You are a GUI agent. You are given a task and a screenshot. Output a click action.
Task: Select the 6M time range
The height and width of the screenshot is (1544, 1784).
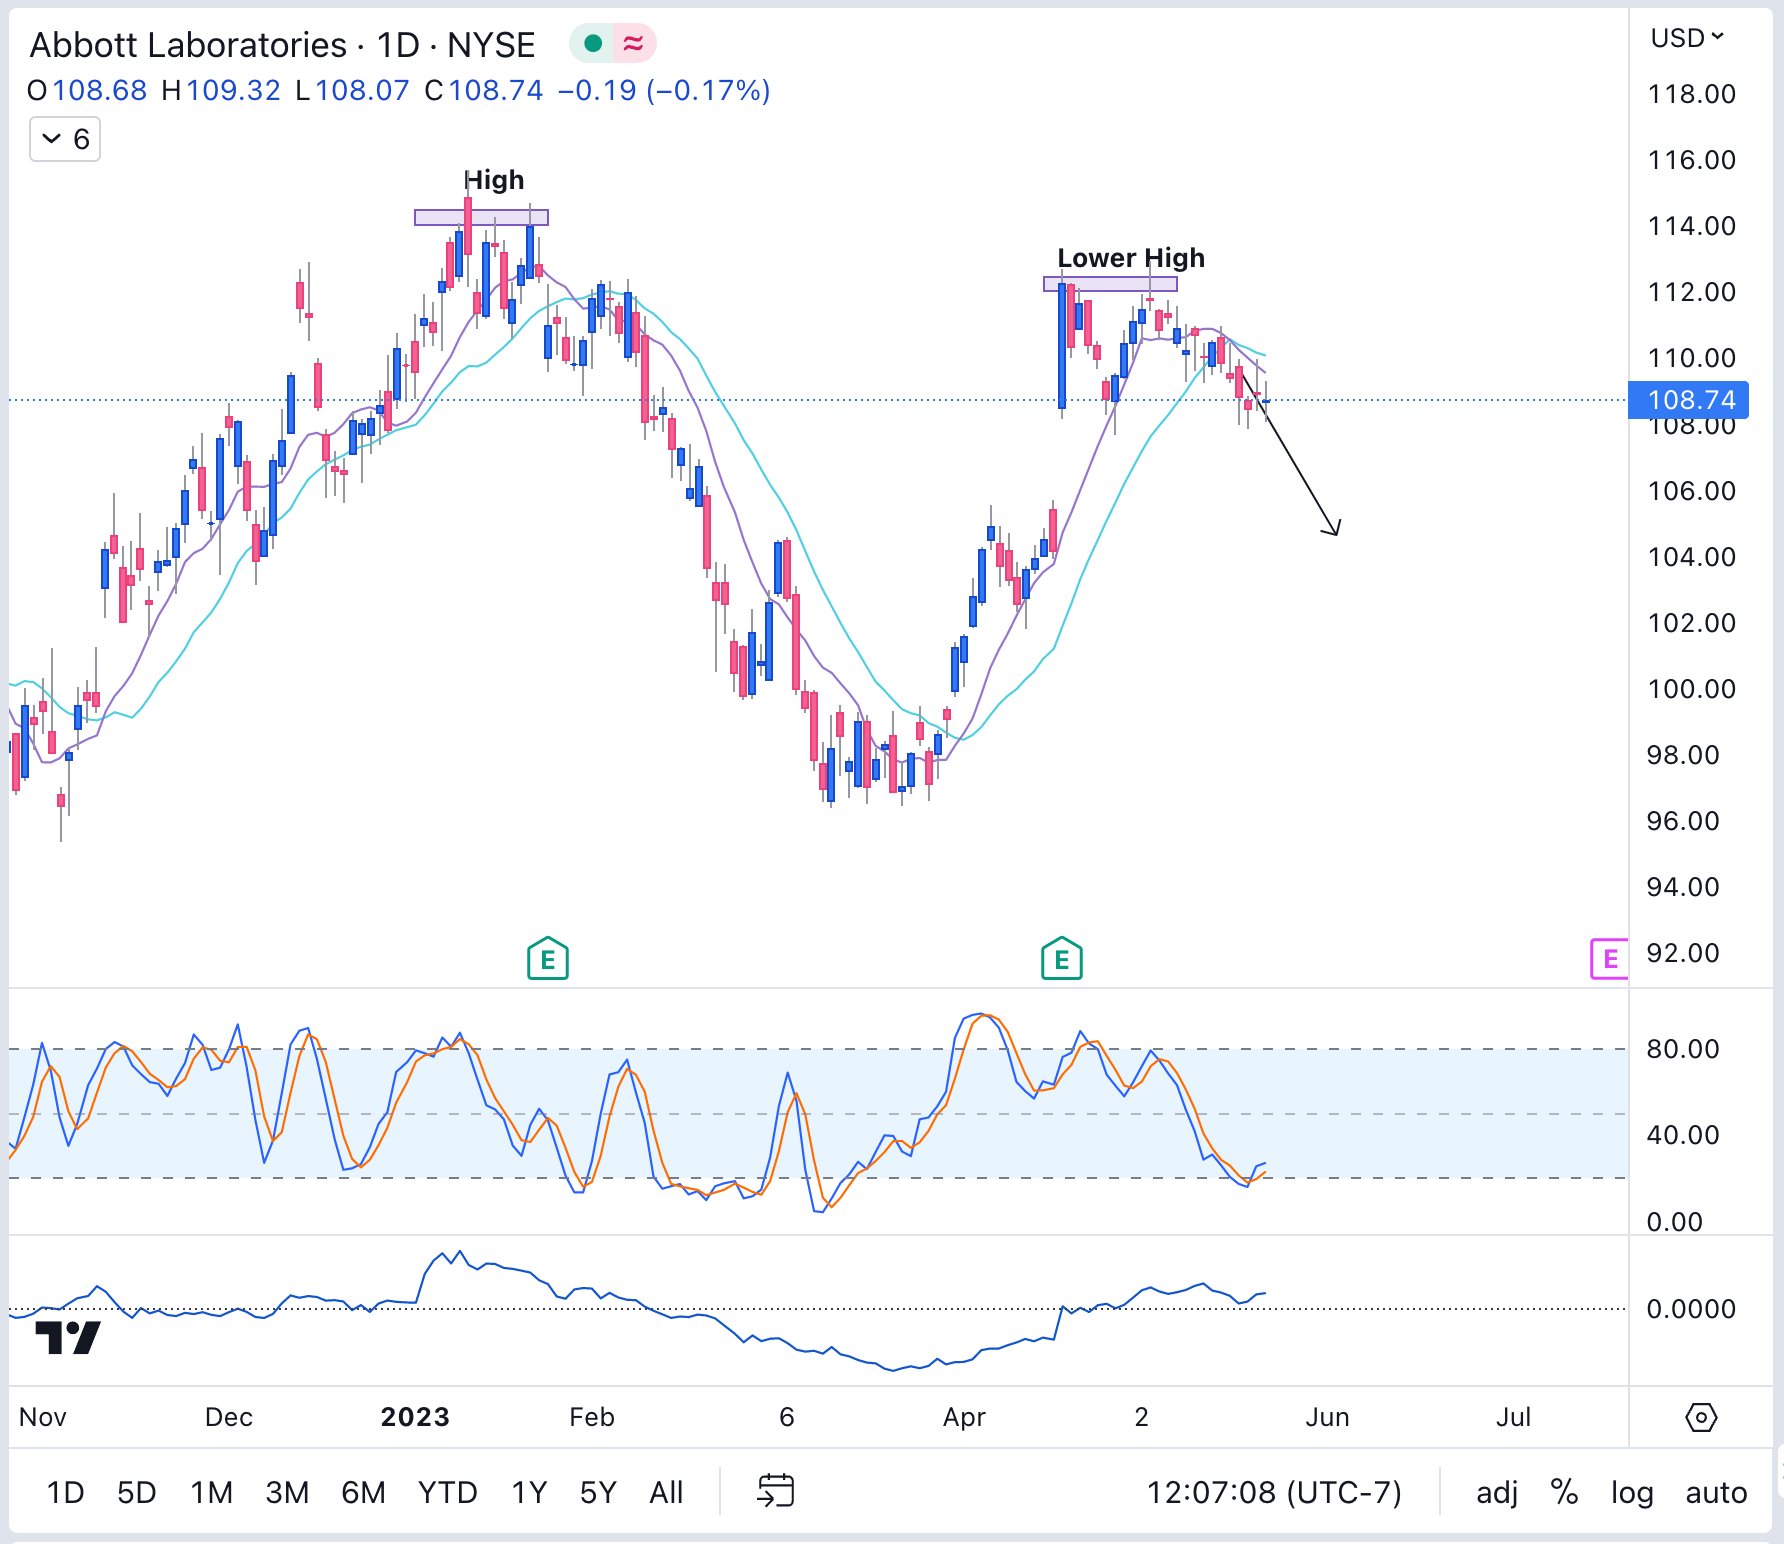[363, 1493]
